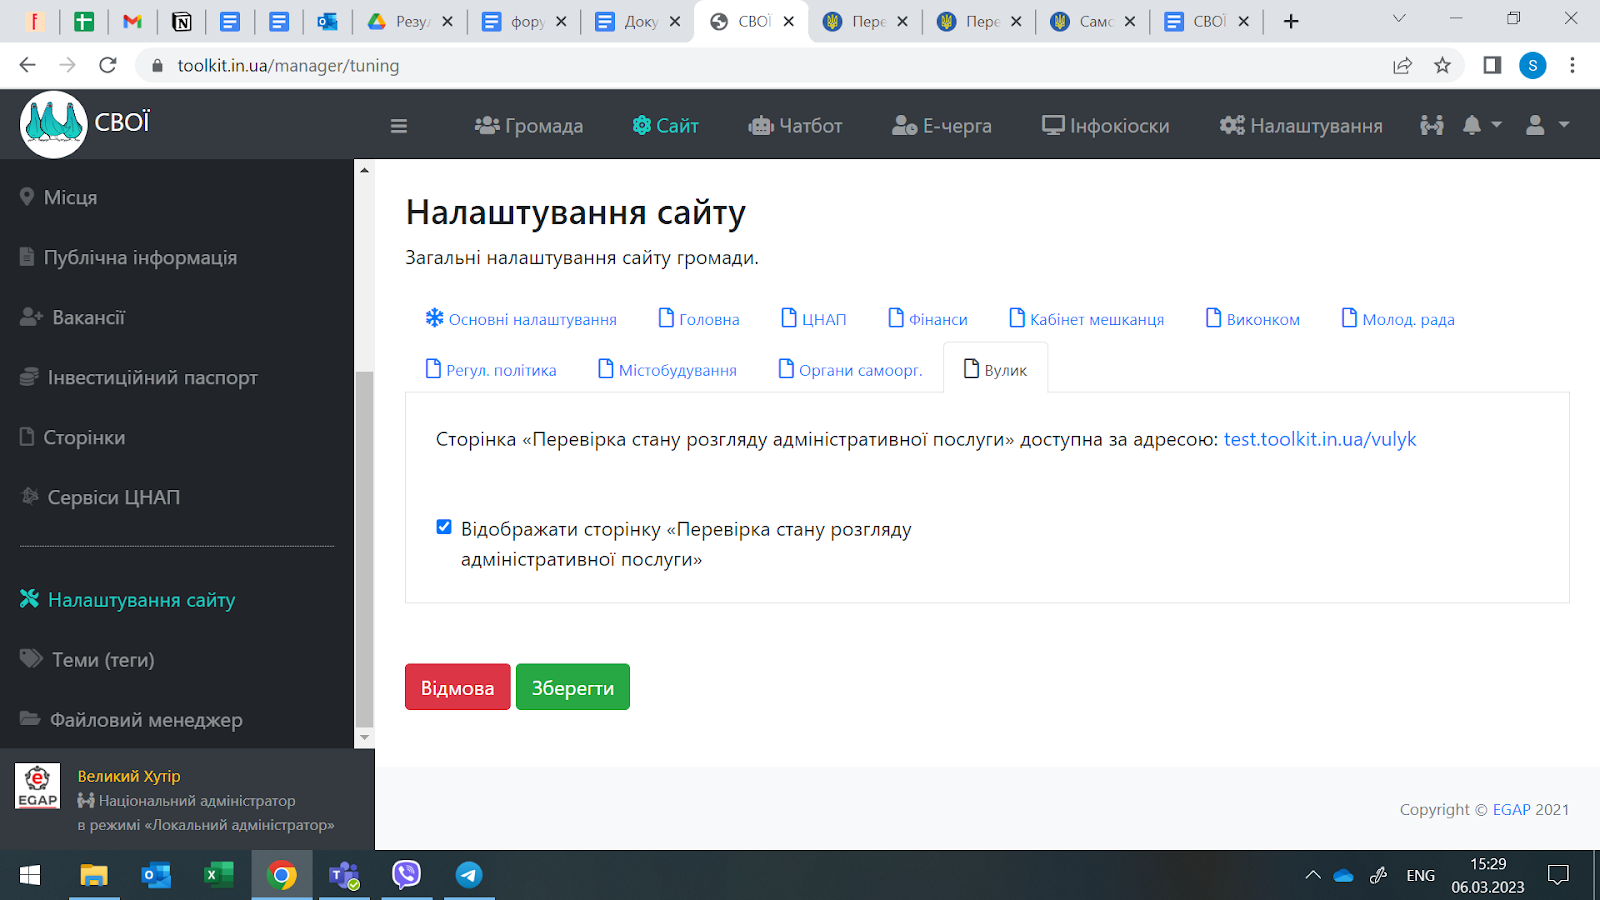The height and width of the screenshot is (900, 1600).
Task: Open Файловий менеджер in the sidebar
Action: point(145,720)
